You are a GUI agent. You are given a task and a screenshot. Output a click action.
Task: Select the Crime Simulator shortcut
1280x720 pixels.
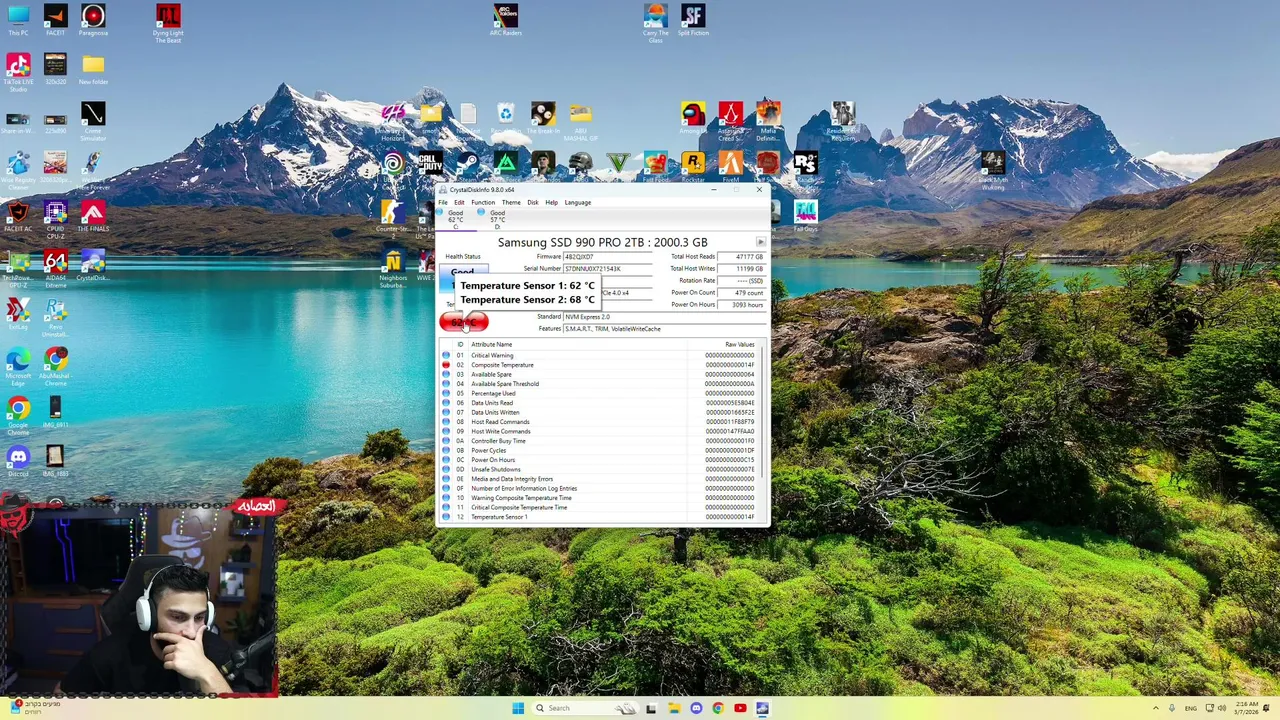[x=93, y=122]
